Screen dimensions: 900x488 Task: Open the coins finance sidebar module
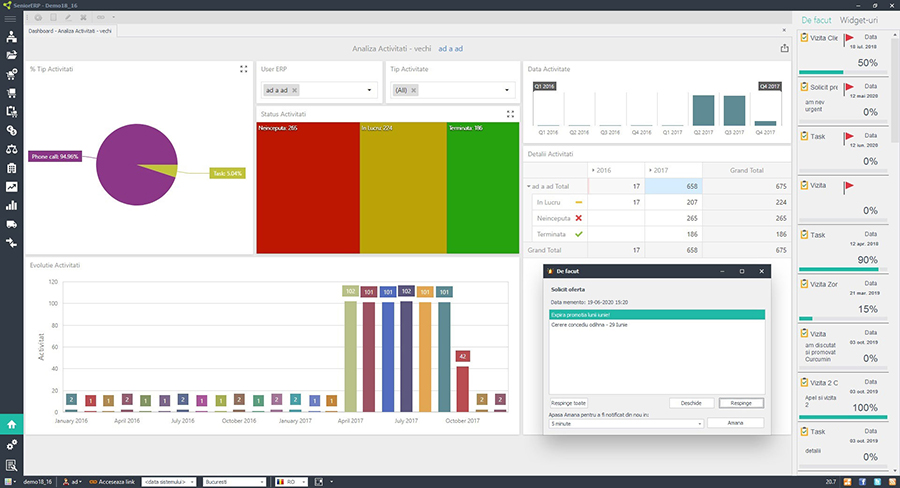(11, 130)
